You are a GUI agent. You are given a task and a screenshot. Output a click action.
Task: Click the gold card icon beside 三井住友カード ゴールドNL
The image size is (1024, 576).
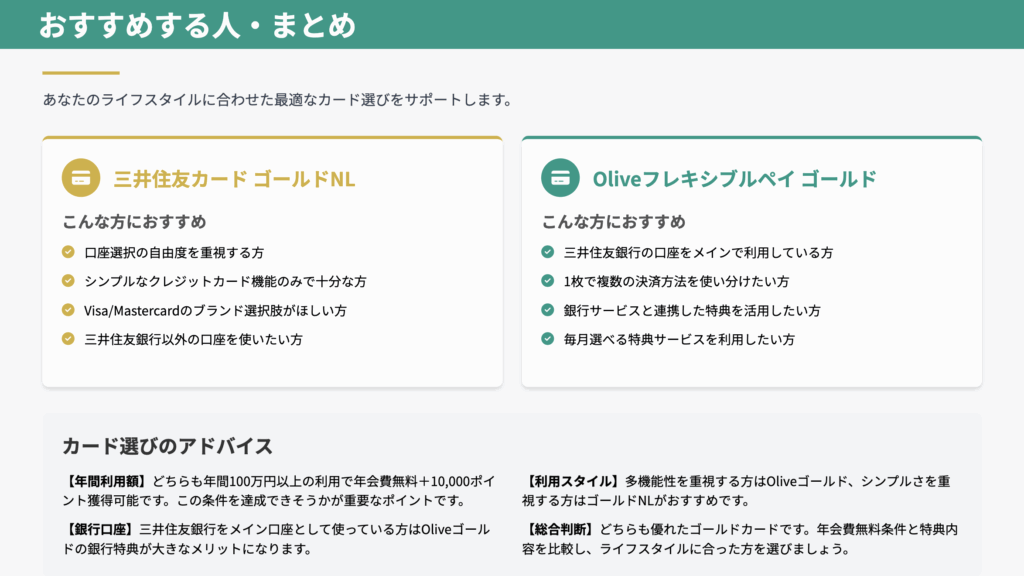tap(82, 179)
